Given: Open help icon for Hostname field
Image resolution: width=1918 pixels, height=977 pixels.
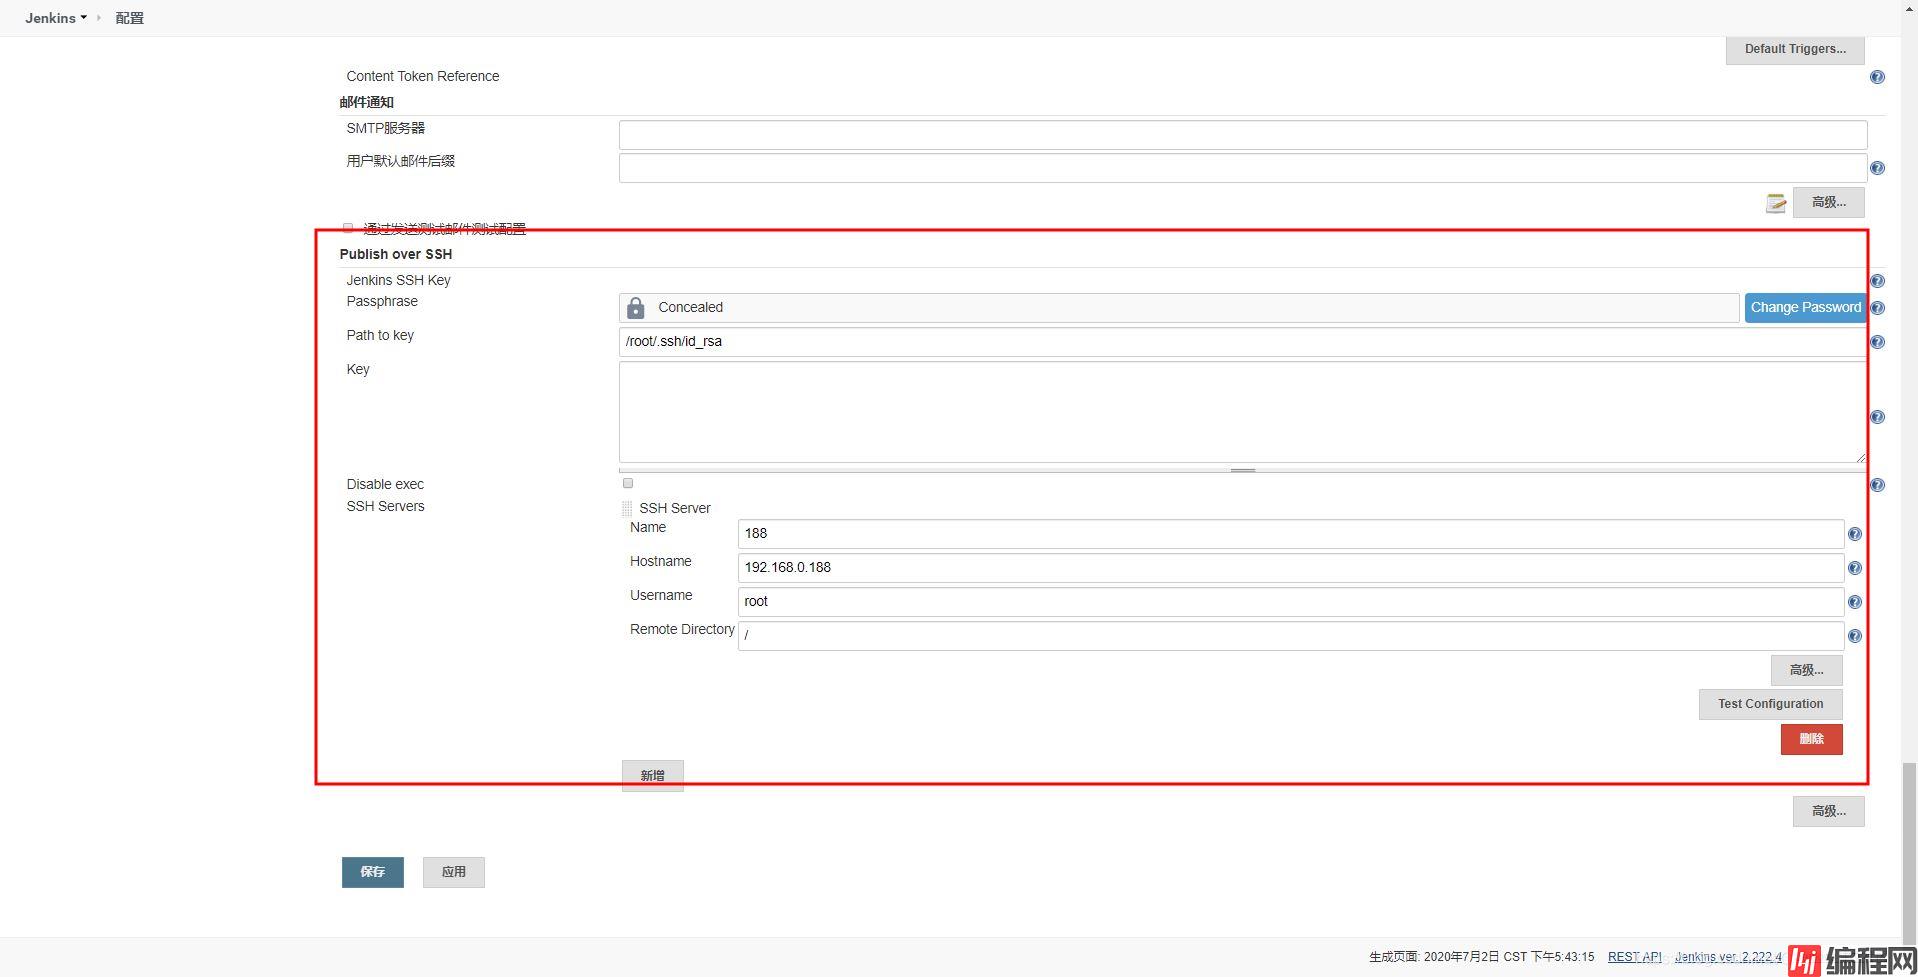Looking at the screenshot, I should (1854, 568).
